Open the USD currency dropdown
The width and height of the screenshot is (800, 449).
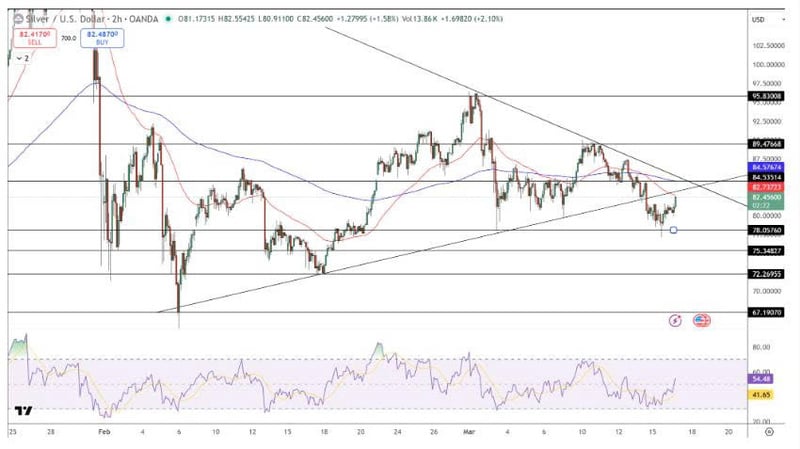763,19
